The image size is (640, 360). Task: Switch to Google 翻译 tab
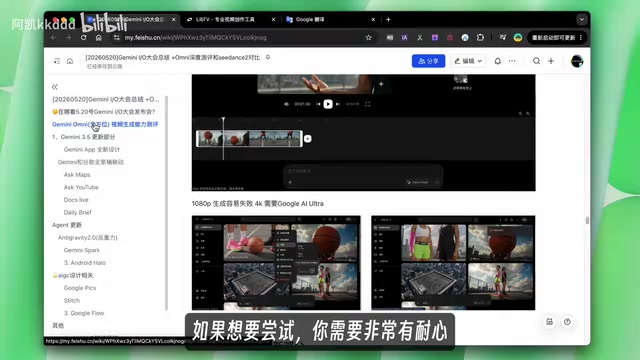[310, 19]
